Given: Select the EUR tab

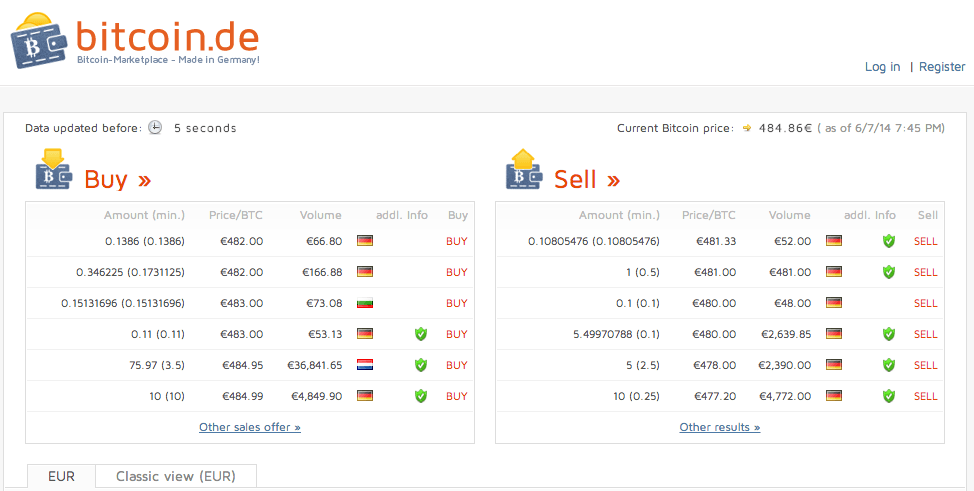Looking at the screenshot, I should [61, 477].
